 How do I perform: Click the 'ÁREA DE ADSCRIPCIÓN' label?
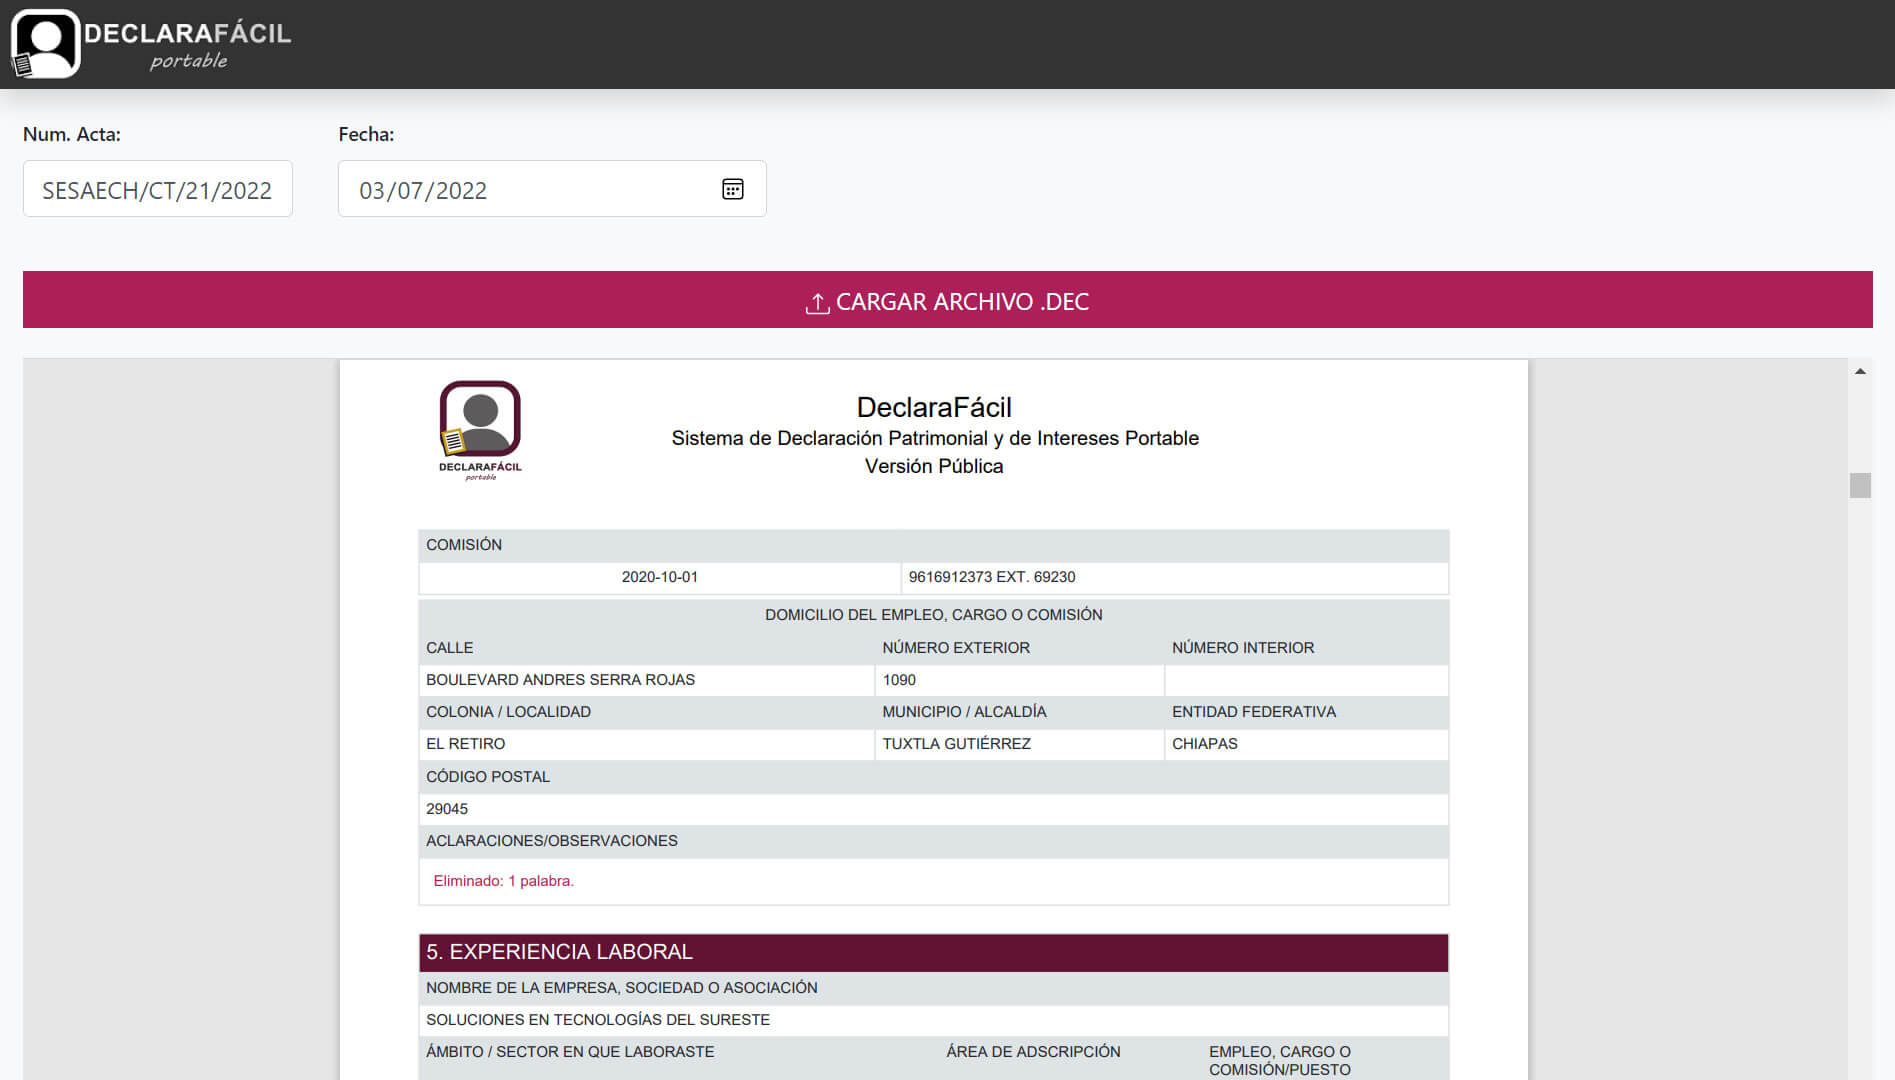pyautogui.click(x=1033, y=1052)
